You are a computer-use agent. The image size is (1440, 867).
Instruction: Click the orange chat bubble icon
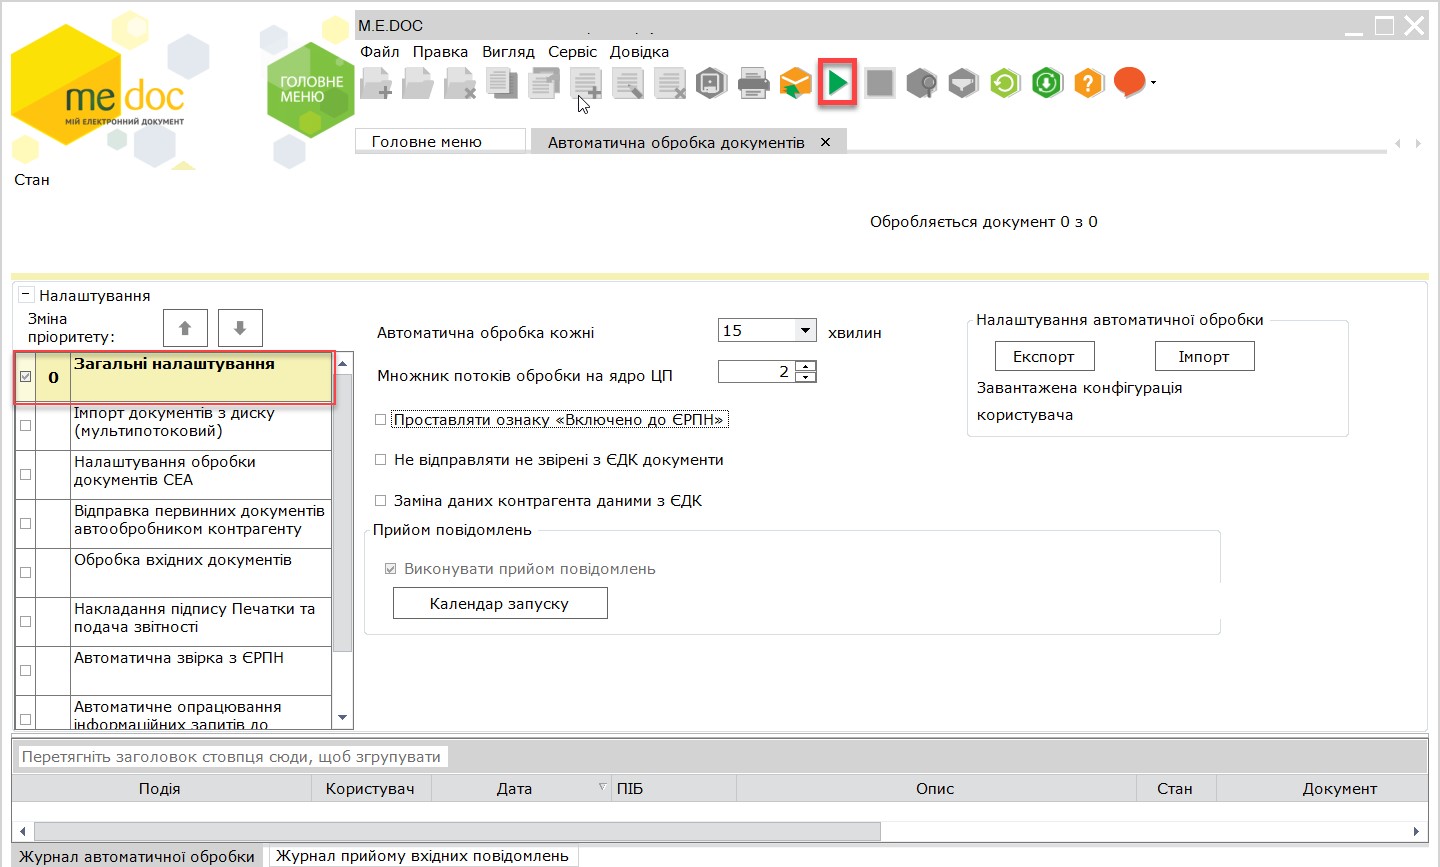point(1129,82)
